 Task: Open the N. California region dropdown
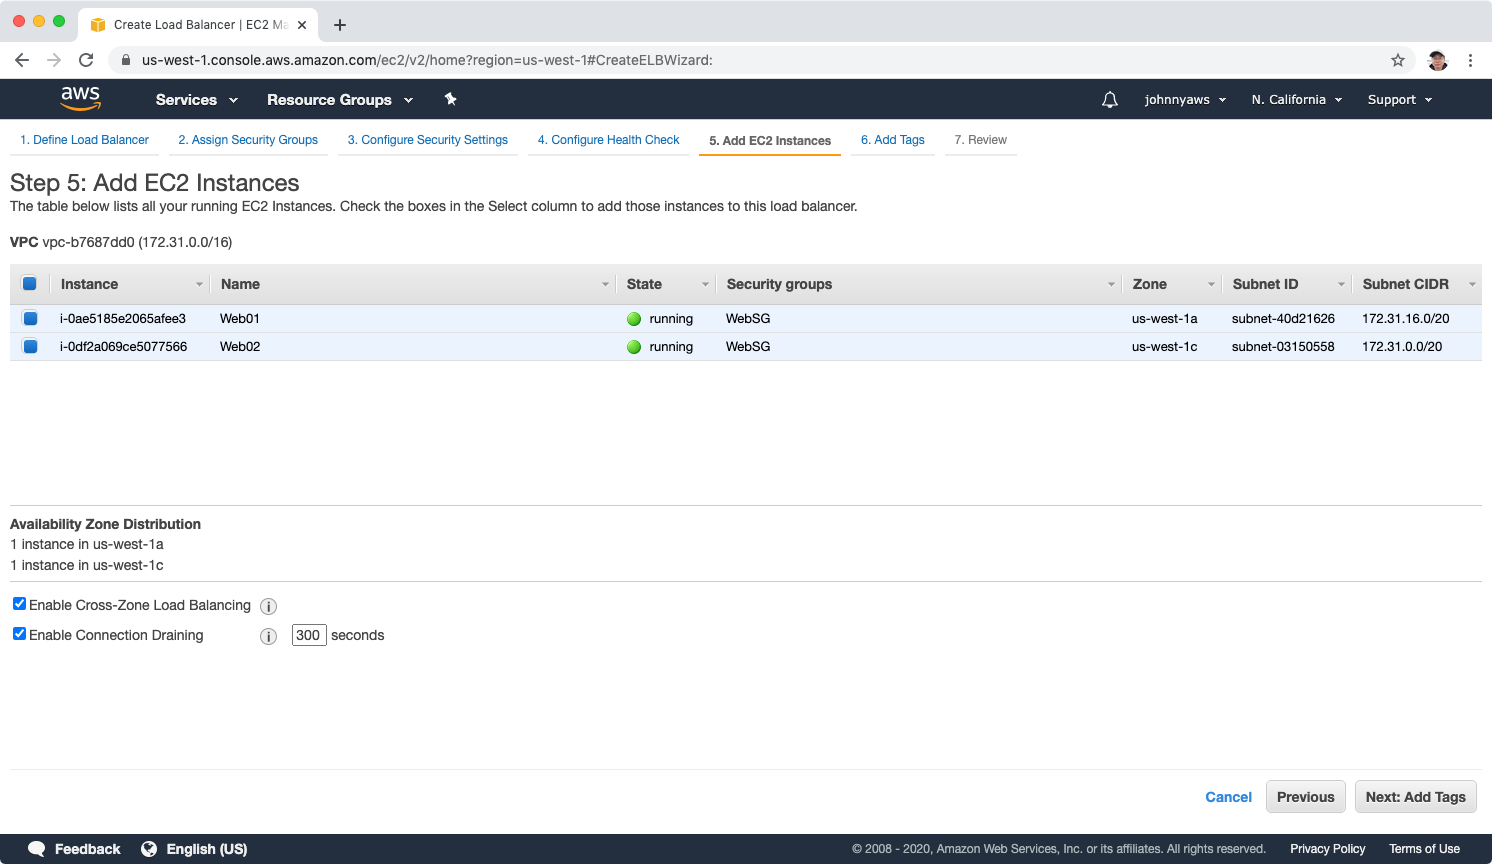coord(1297,100)
